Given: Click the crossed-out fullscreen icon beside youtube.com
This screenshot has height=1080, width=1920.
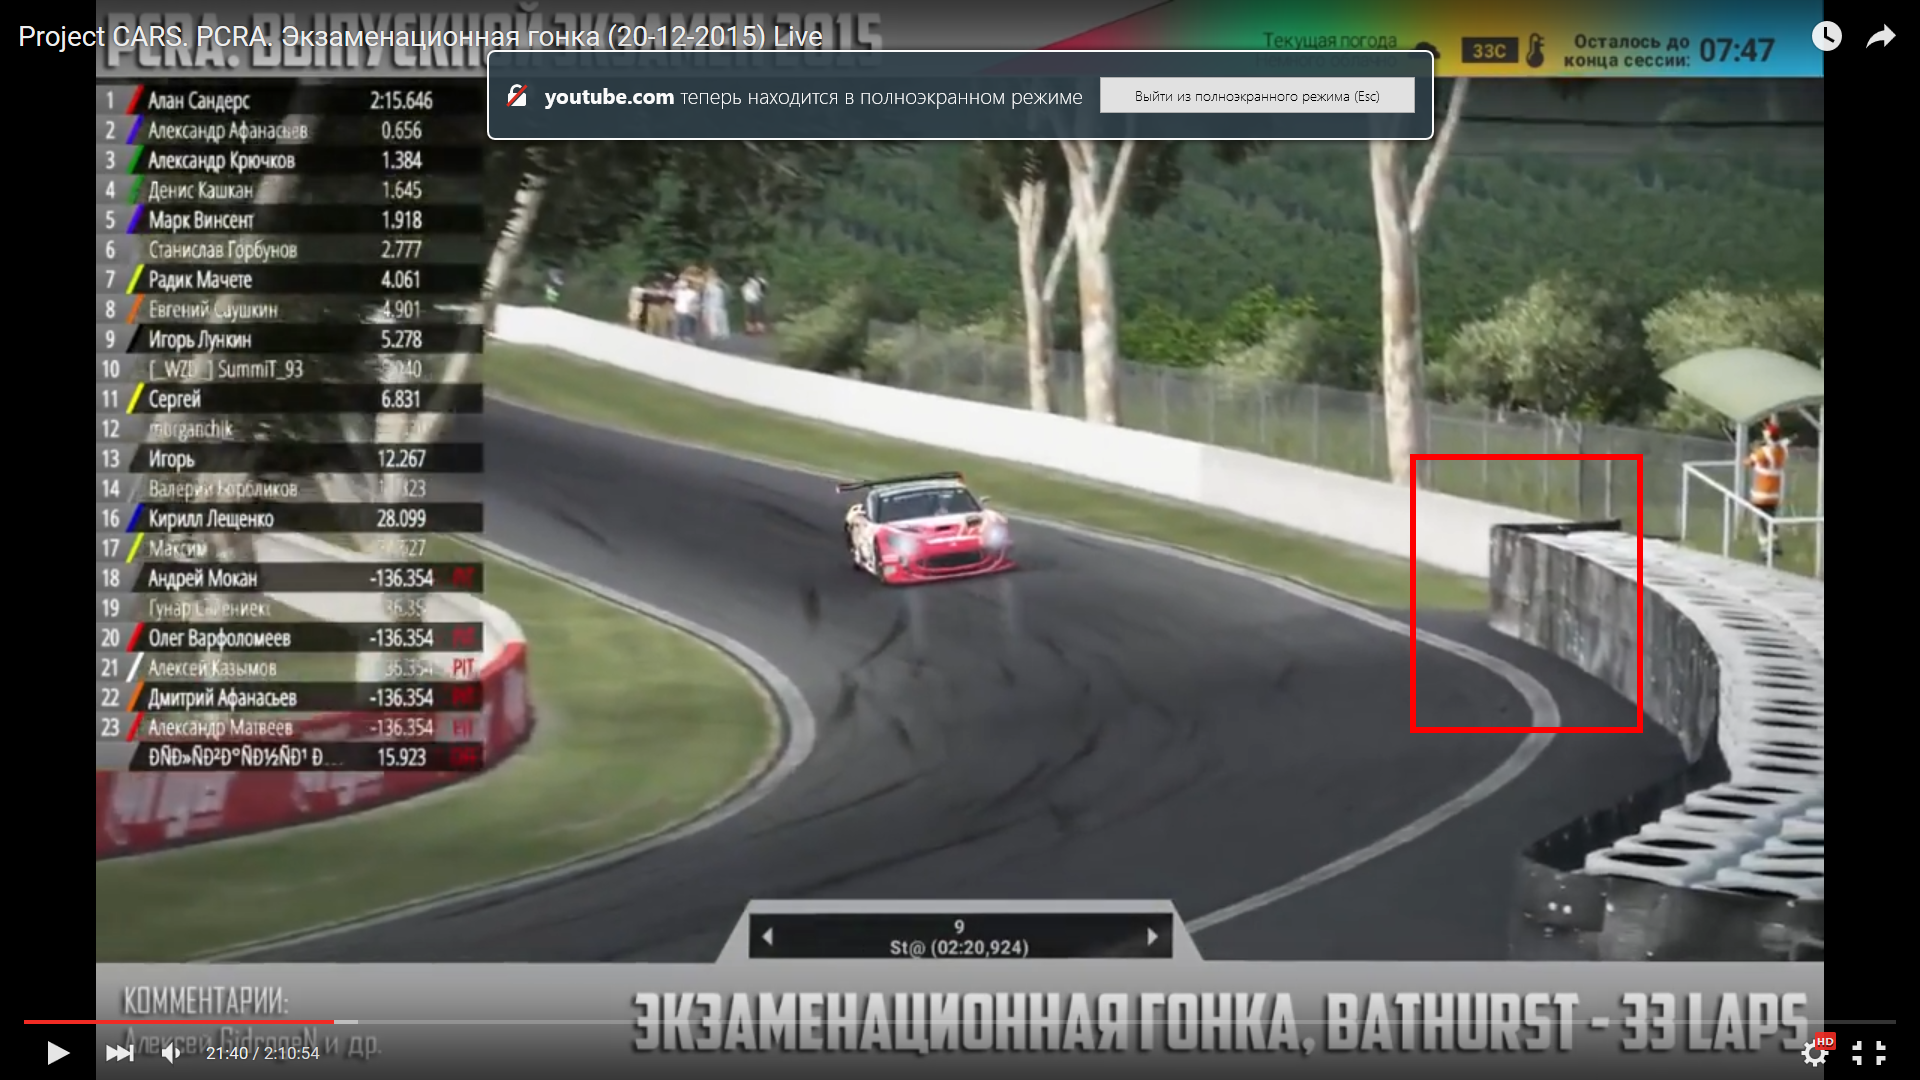Looking at the screenshot, I should pyautogui.click(x=517, y=96).
